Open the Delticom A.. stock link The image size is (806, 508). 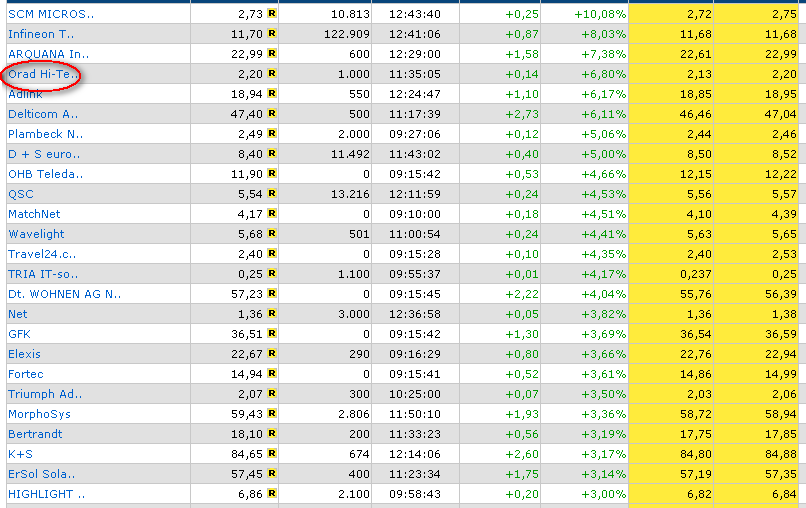(43, 114)
